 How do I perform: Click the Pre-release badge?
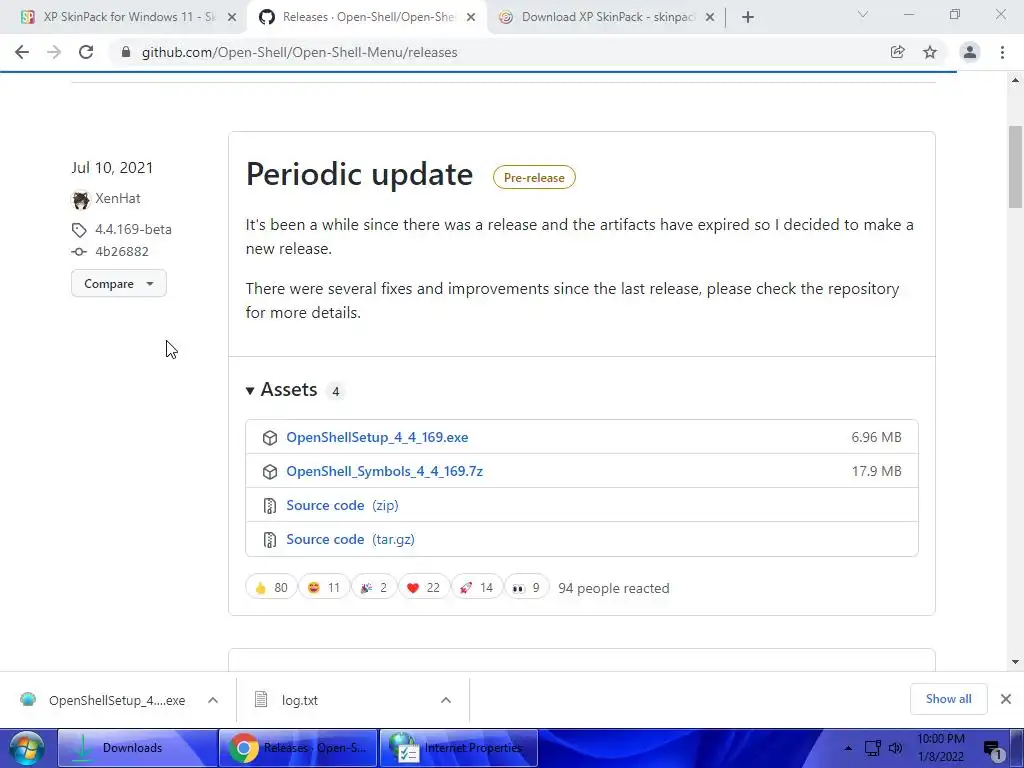(x=534, y=178)
